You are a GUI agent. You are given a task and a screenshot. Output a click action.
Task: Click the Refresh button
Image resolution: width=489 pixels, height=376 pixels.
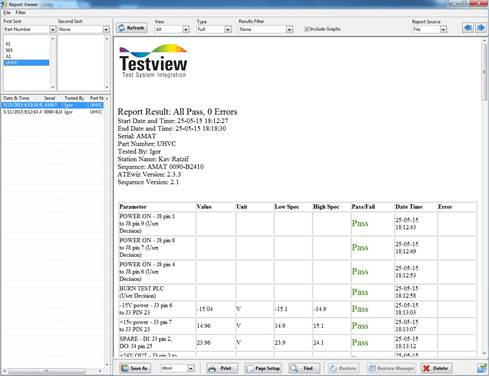pos(132,28)
